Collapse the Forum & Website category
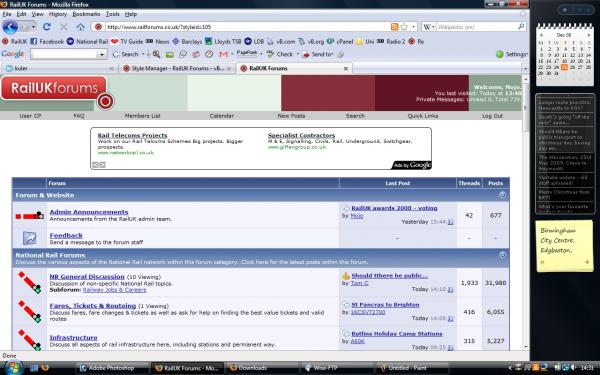Image resolution: width=600 pixels, height=375 pixels. click(x=502, y=195)
